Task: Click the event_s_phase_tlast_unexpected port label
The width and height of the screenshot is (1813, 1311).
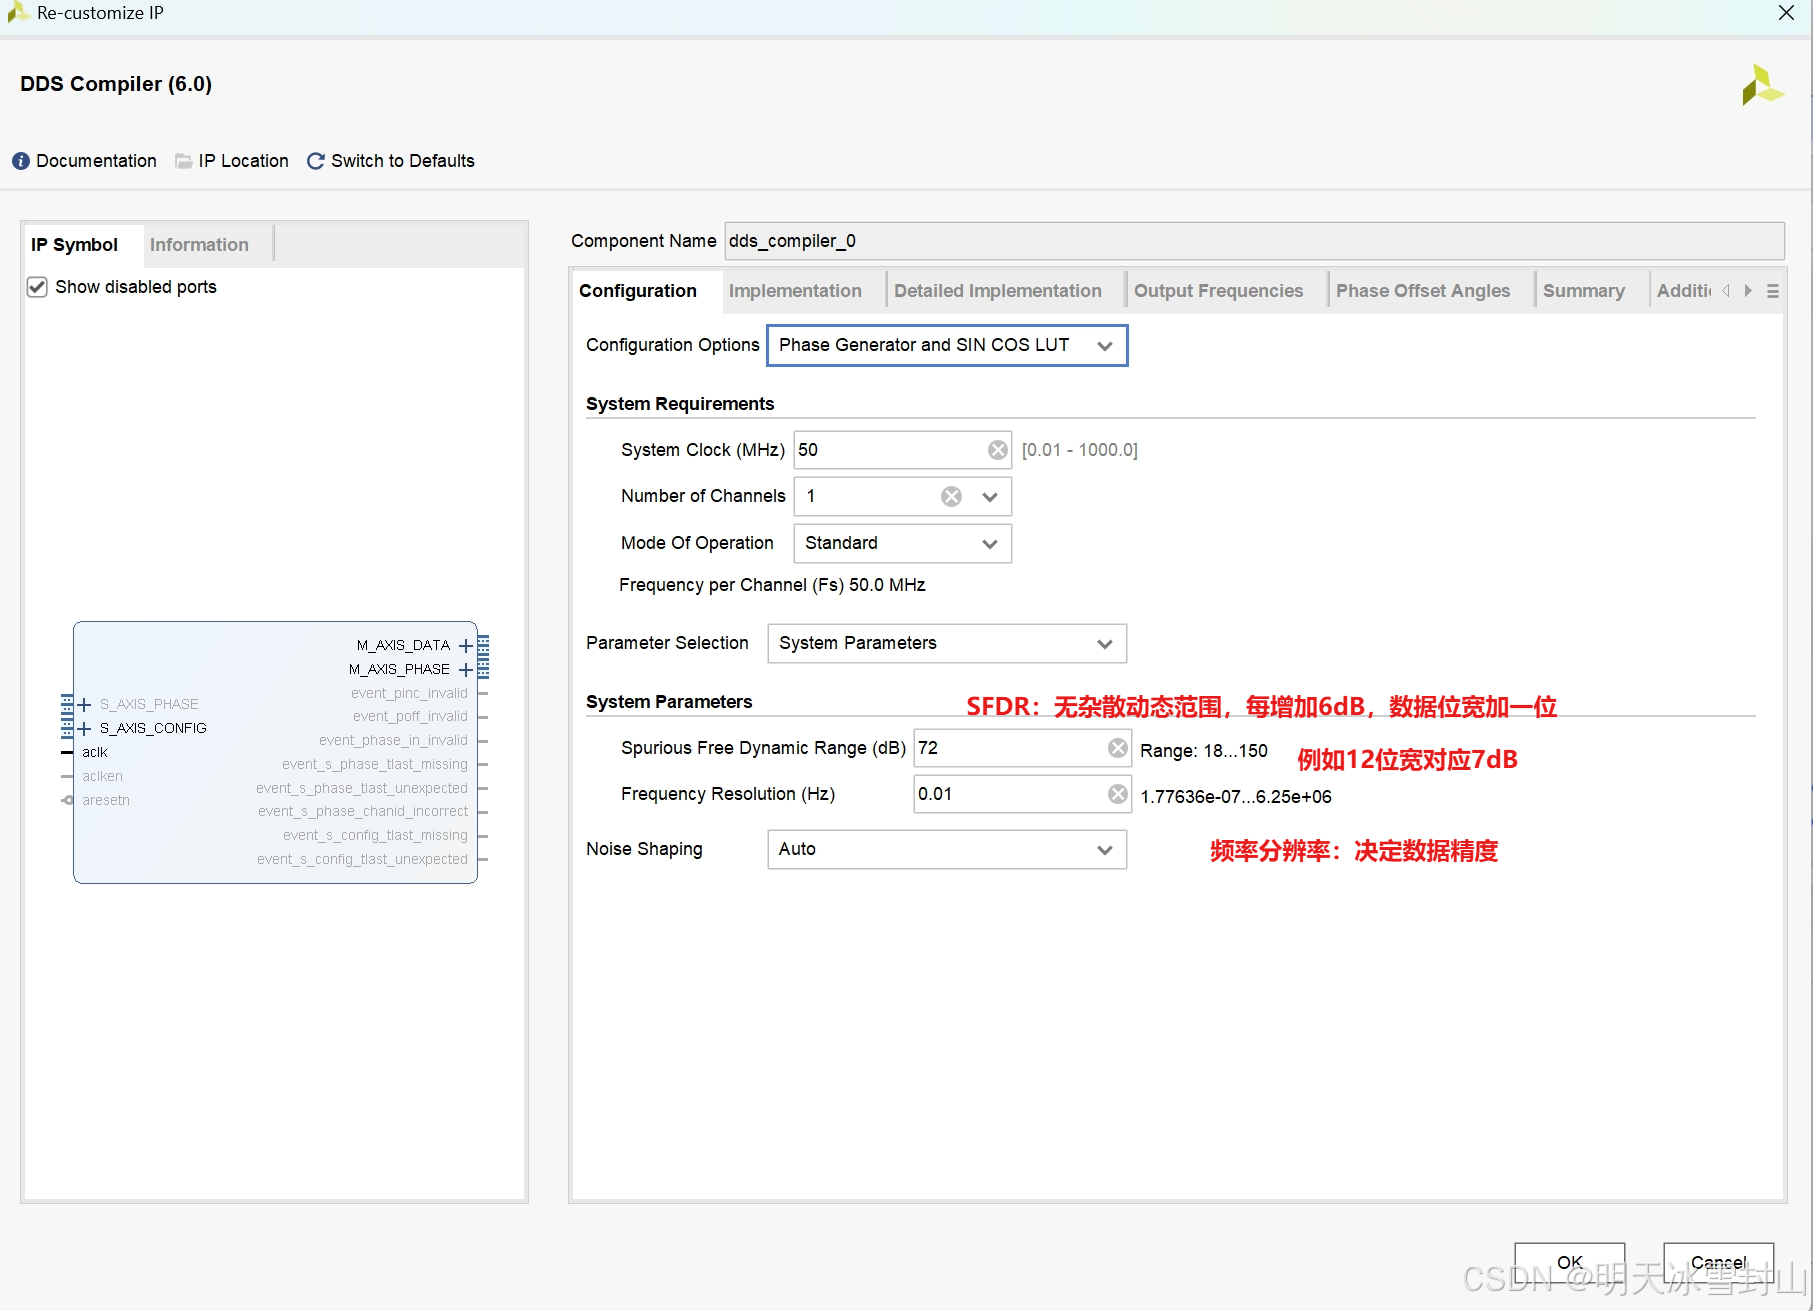Action: [x=362, y=789]
